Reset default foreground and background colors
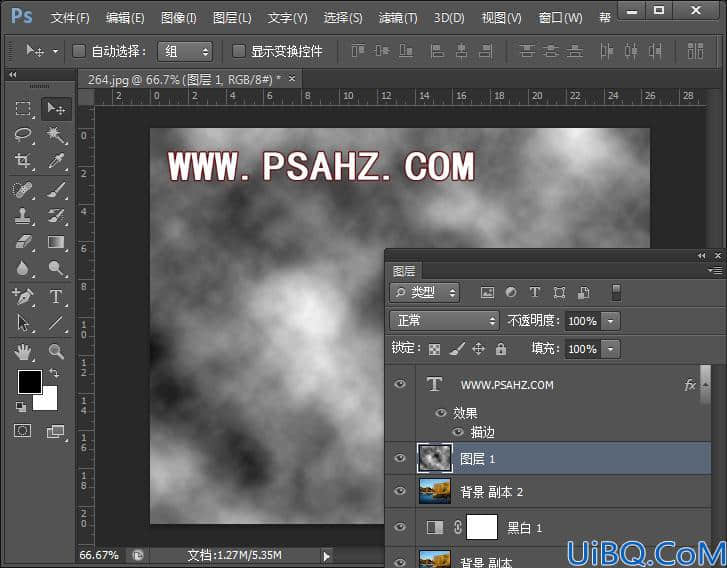Image resolution: width=727 pixels, height=568 pixels. (x=21, y=407)
